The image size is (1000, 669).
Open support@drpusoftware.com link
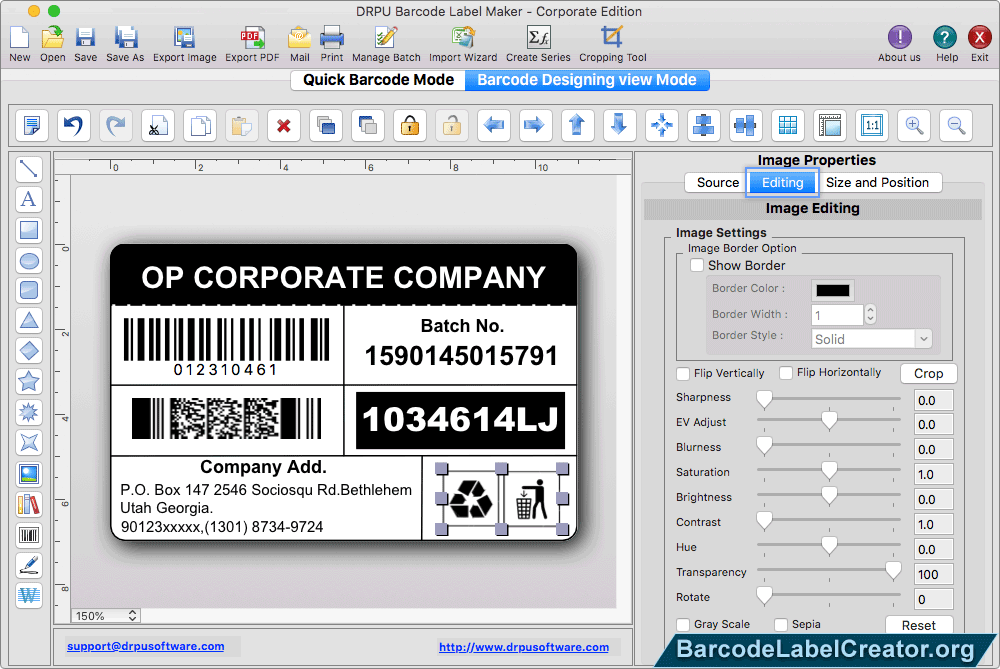[x=145, y=646]
